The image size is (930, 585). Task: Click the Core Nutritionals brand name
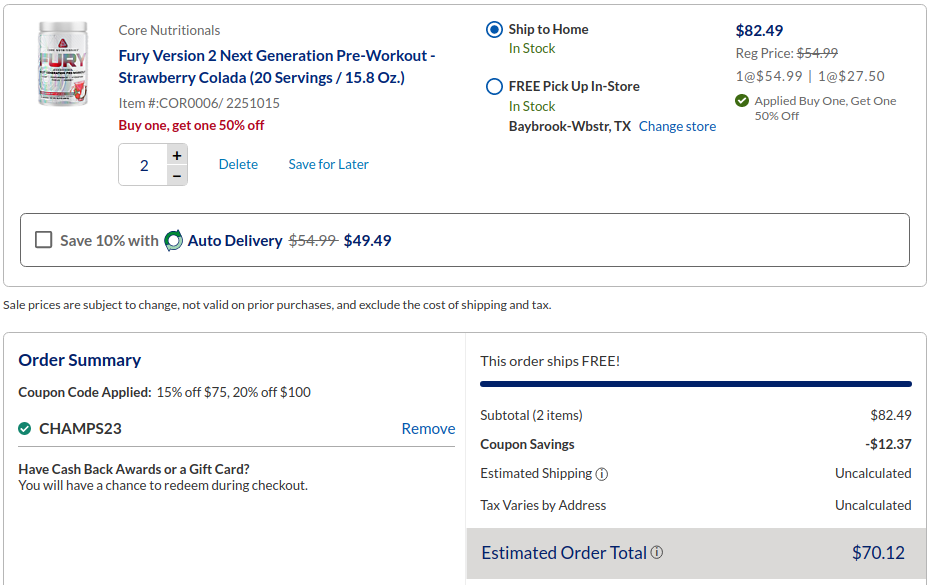click(x=169, y=30)
